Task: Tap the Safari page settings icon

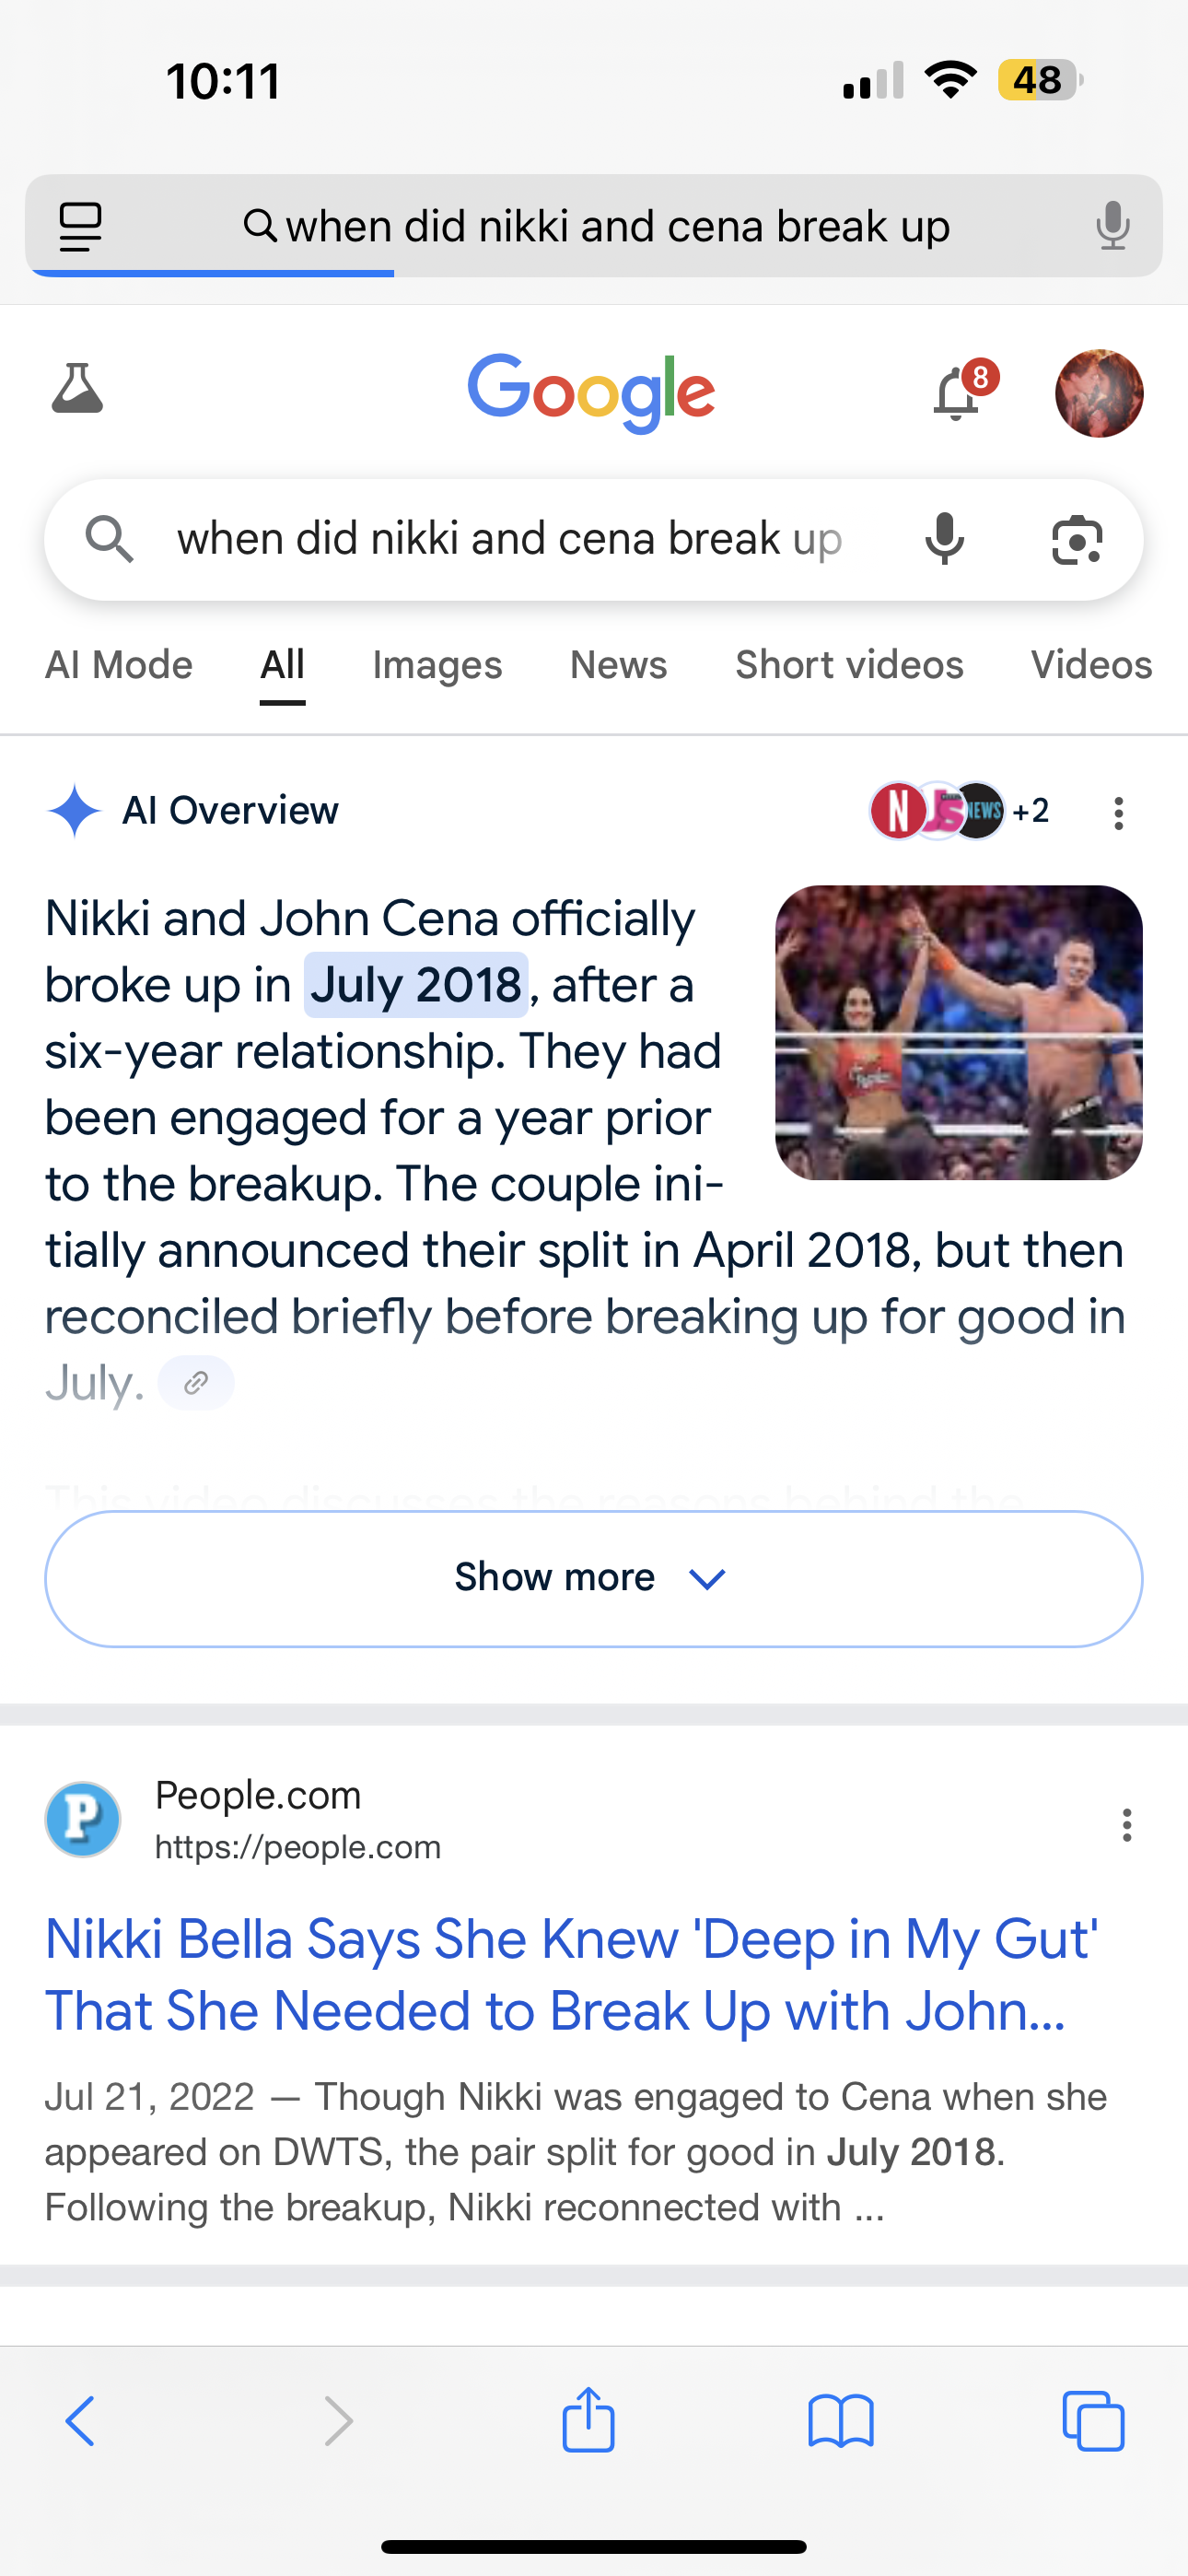Action: pos(81,226)
